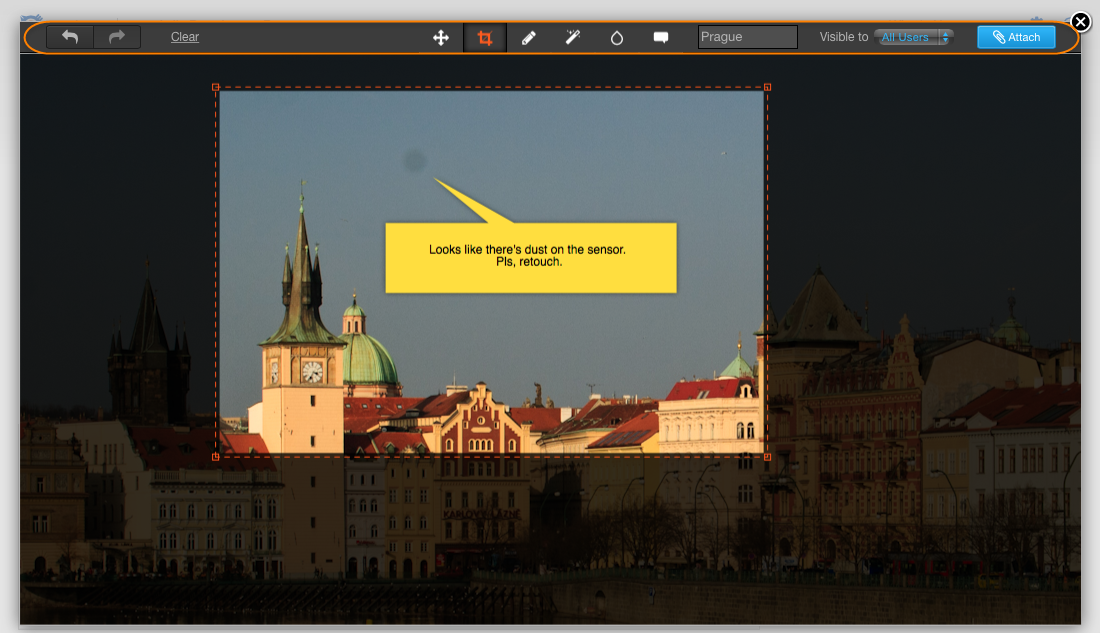Click the clock face on the tower
Image resolution: width=1100 pixels, height=633 pixels.
coord(312,371)
